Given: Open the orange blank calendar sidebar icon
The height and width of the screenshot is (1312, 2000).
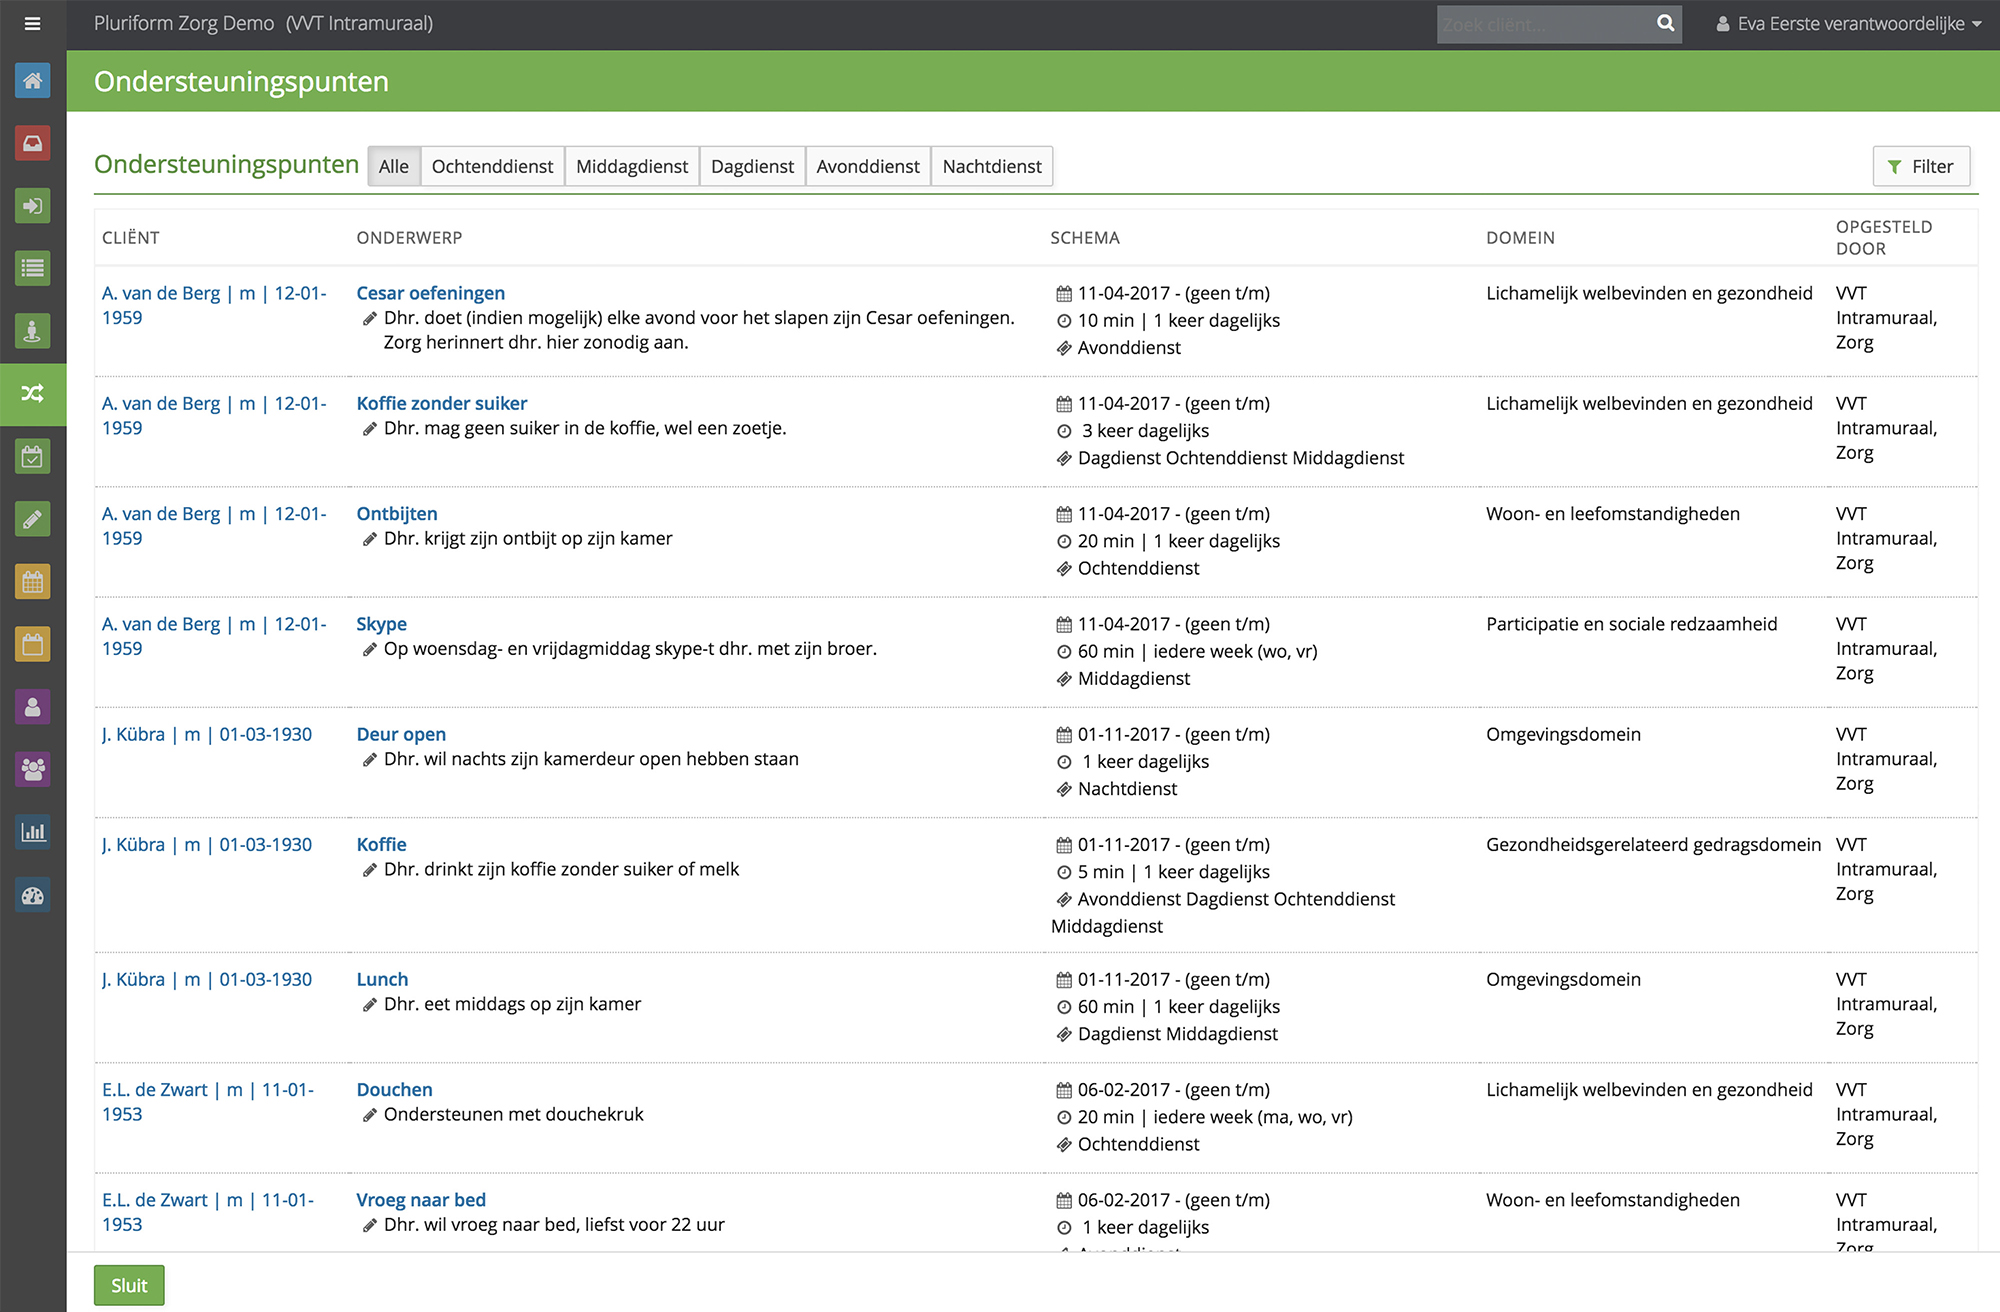Looking at the screenshot, I should (33, 644).
